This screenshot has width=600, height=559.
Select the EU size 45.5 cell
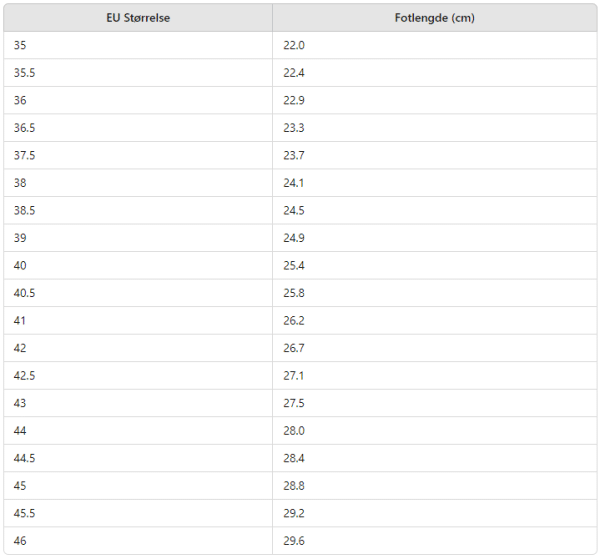(x=25, y=513)
